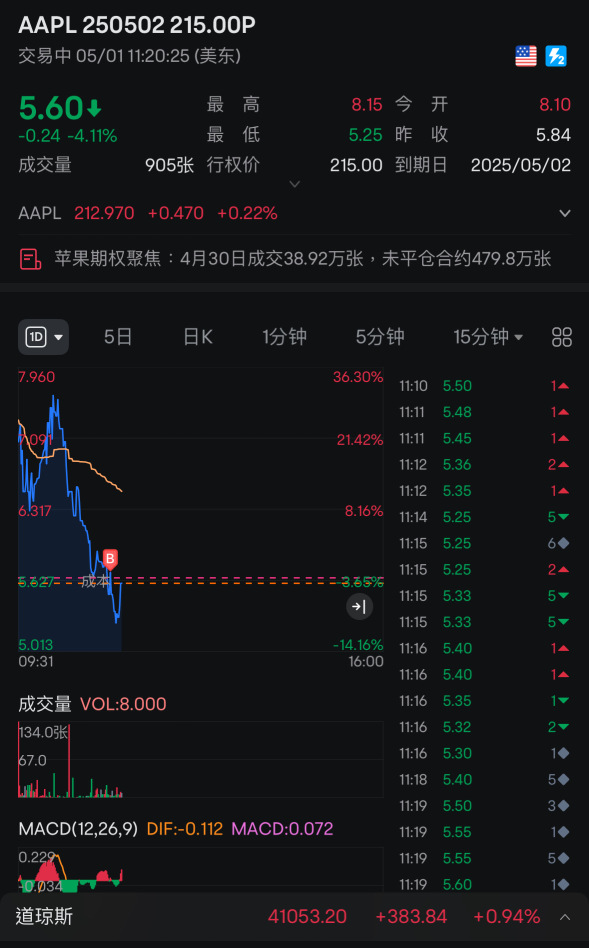The height and width of the screenshot is (948, 589).
Task: Switch to the 5日 chart tab
Action: (118, 337)
